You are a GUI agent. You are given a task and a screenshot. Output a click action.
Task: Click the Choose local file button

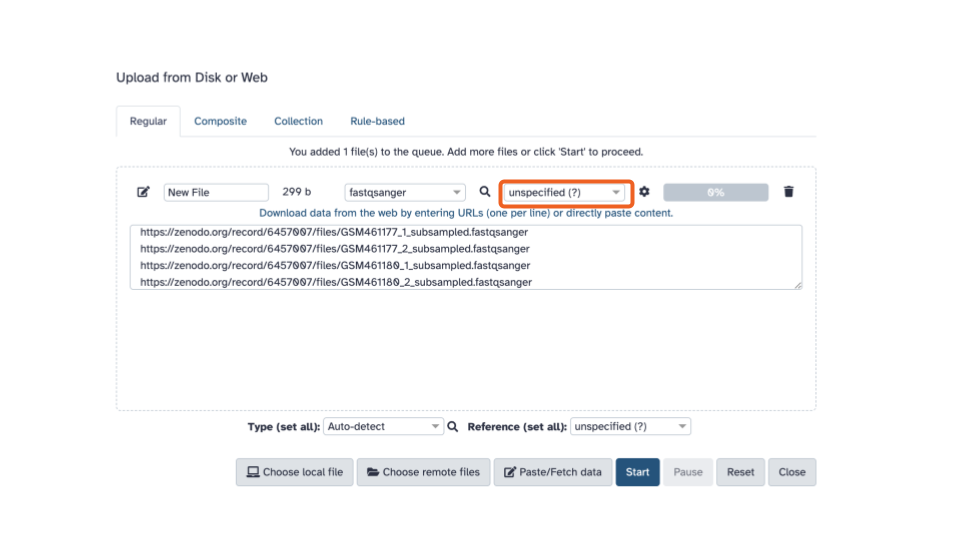pos(295,472)
